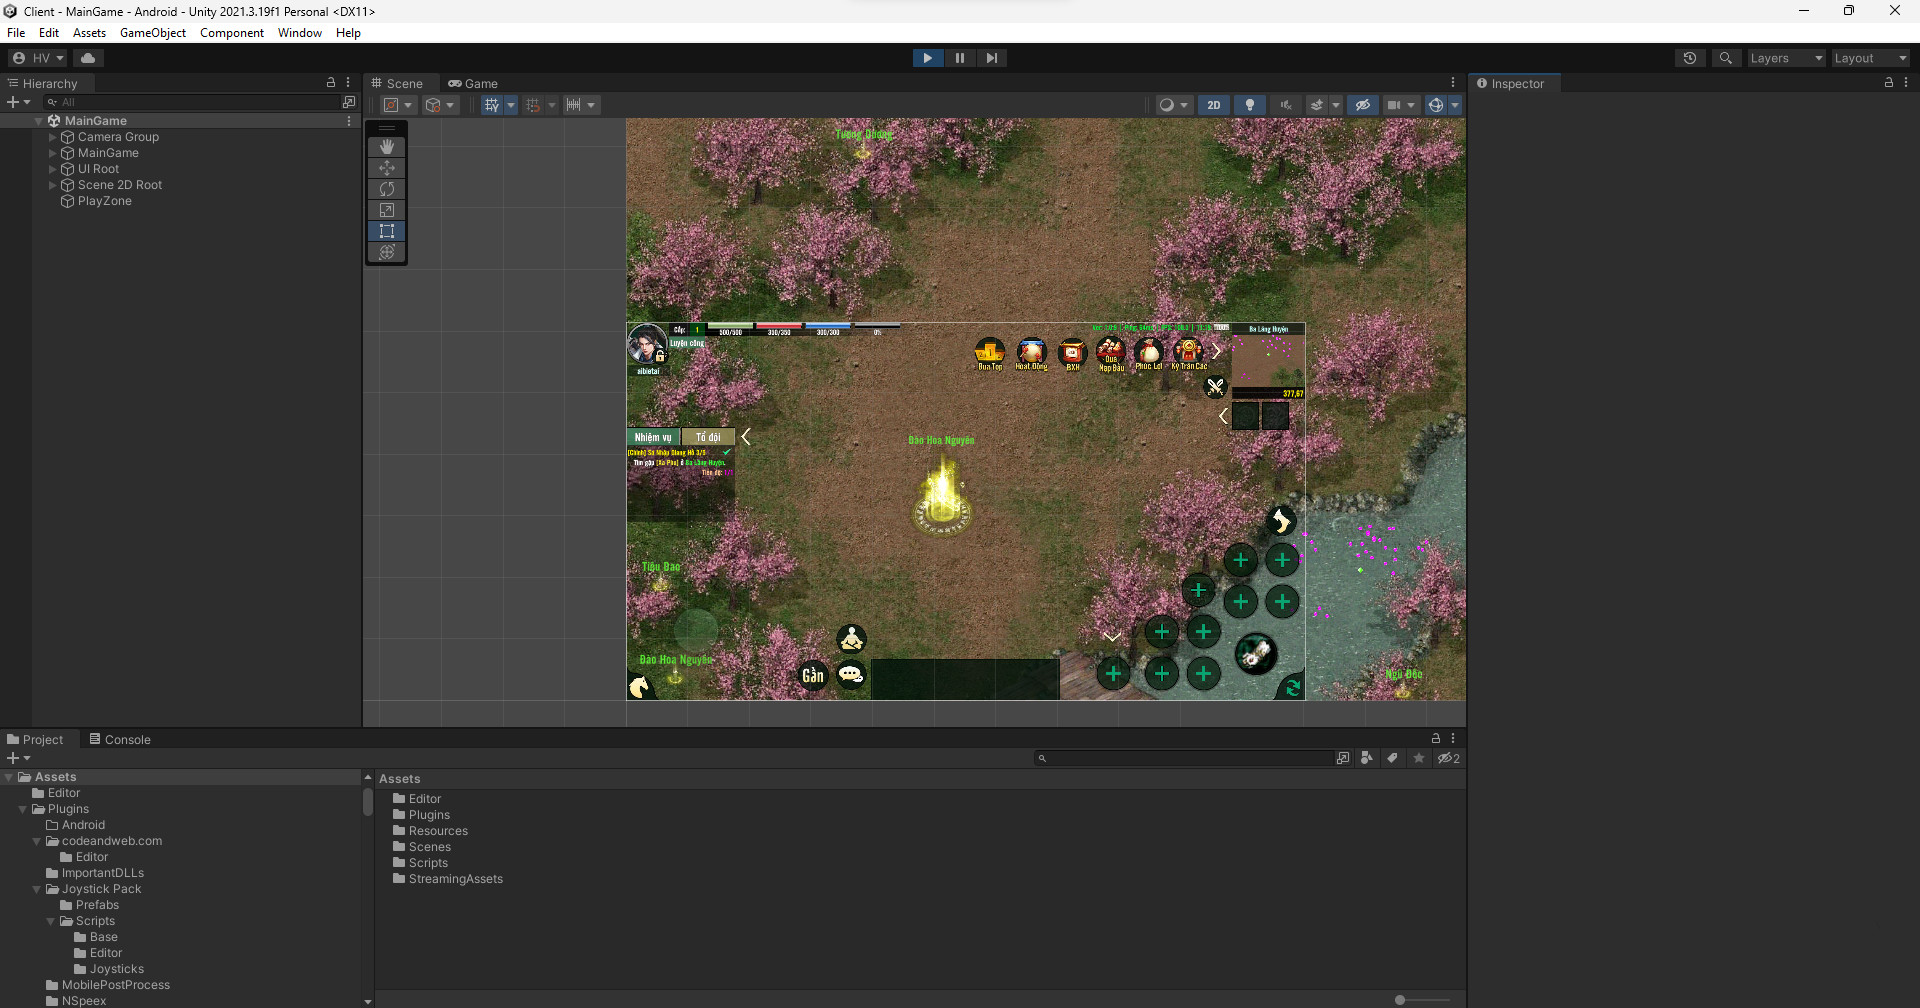Image resolution: width=1920 pixels, height=1008 pixels.
Task: Expand Scene 2D Root object
Action: tap(53, 185)
